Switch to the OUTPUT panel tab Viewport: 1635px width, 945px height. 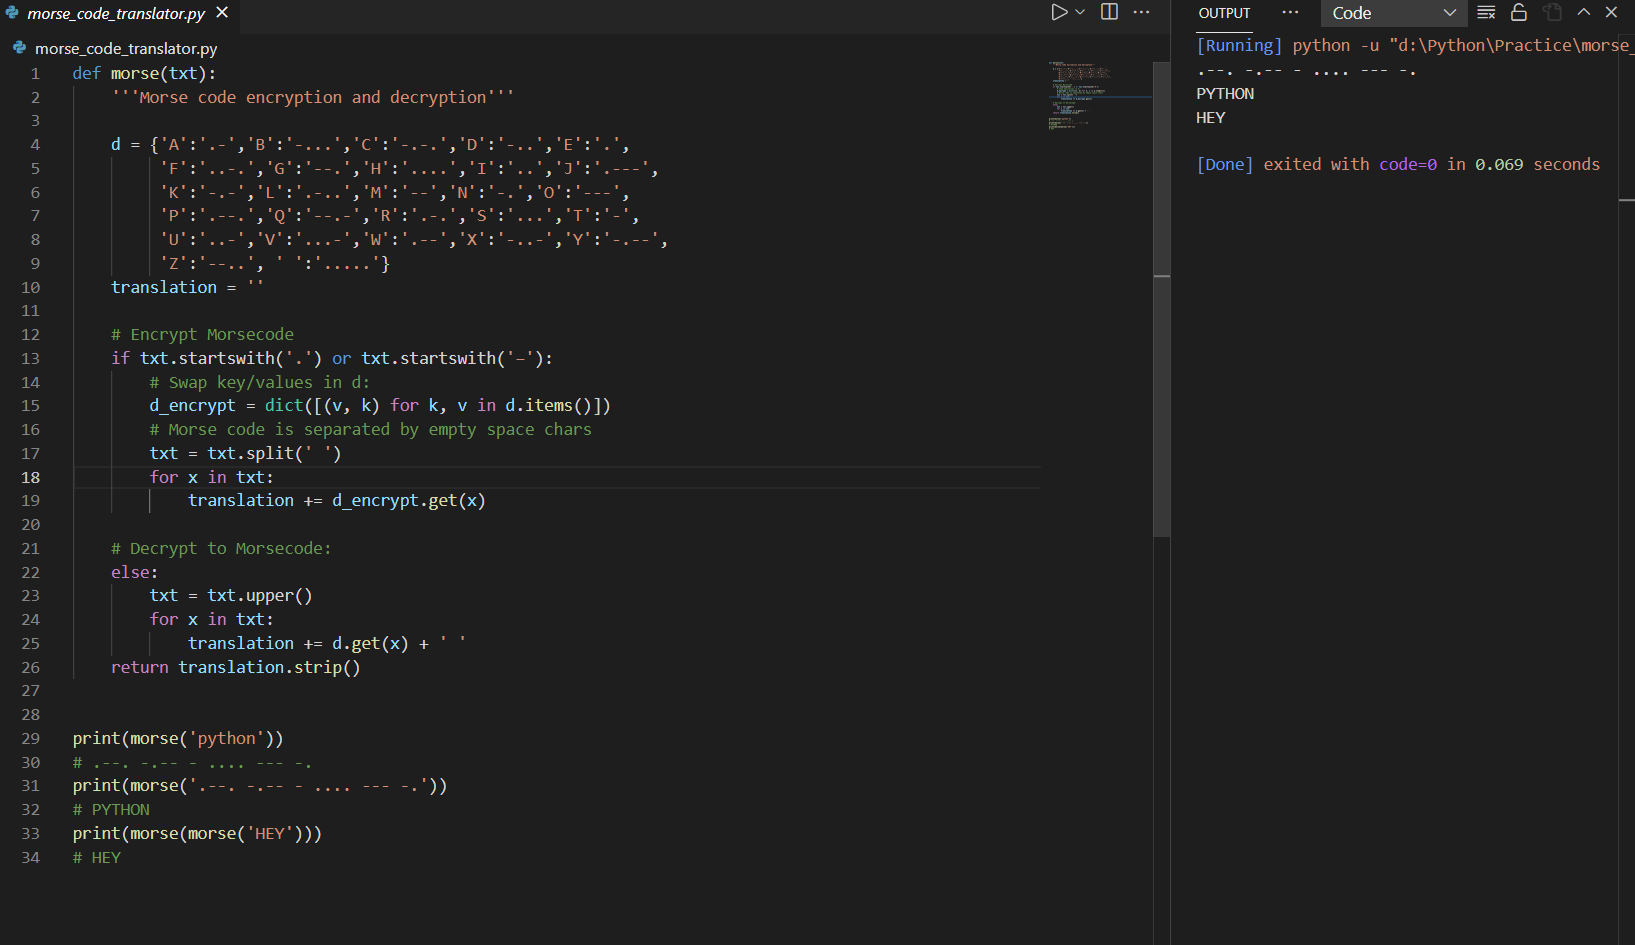tap(1224, 13)
